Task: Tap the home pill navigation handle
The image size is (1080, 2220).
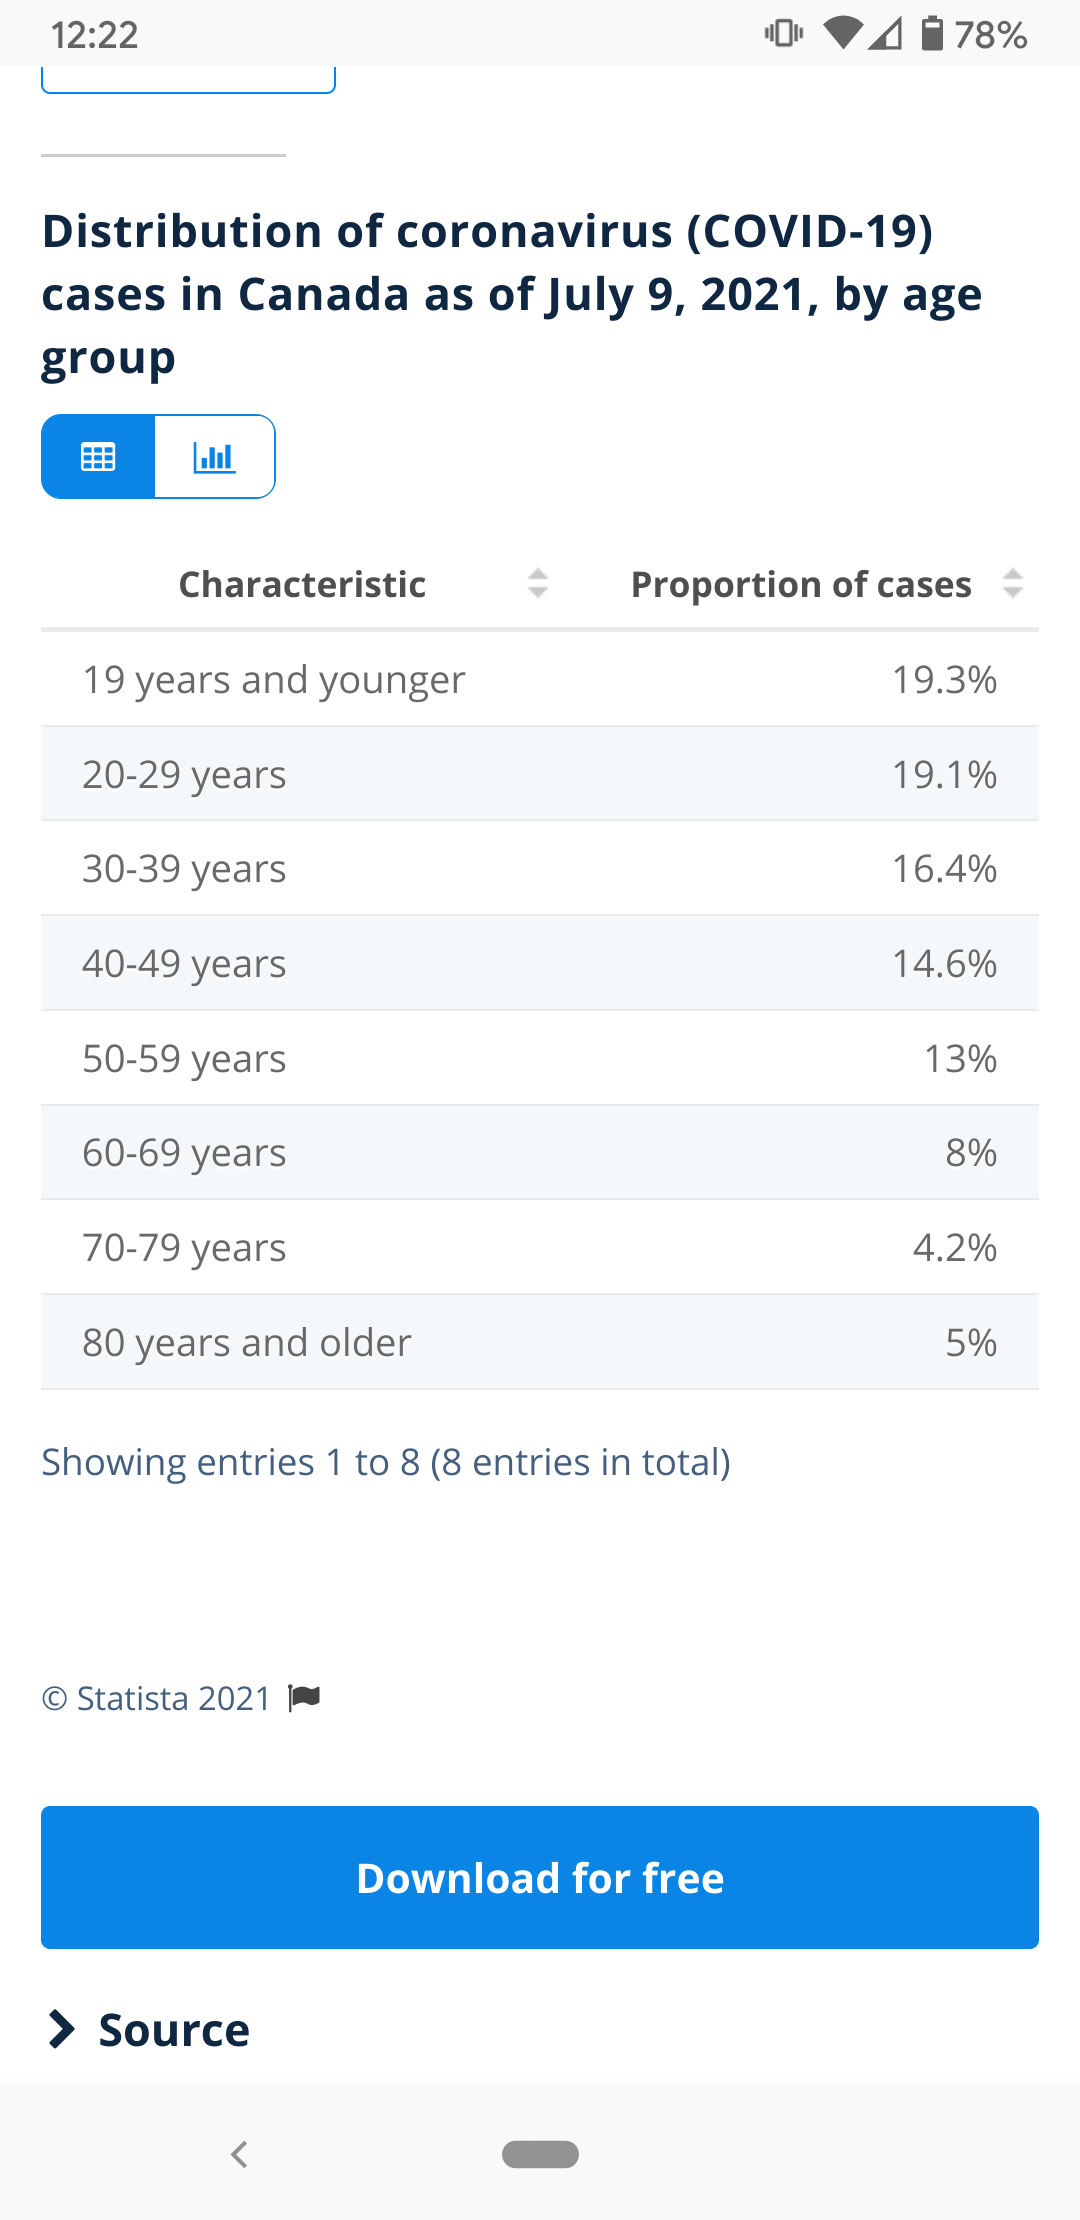Action: [x=540, y=2154]
